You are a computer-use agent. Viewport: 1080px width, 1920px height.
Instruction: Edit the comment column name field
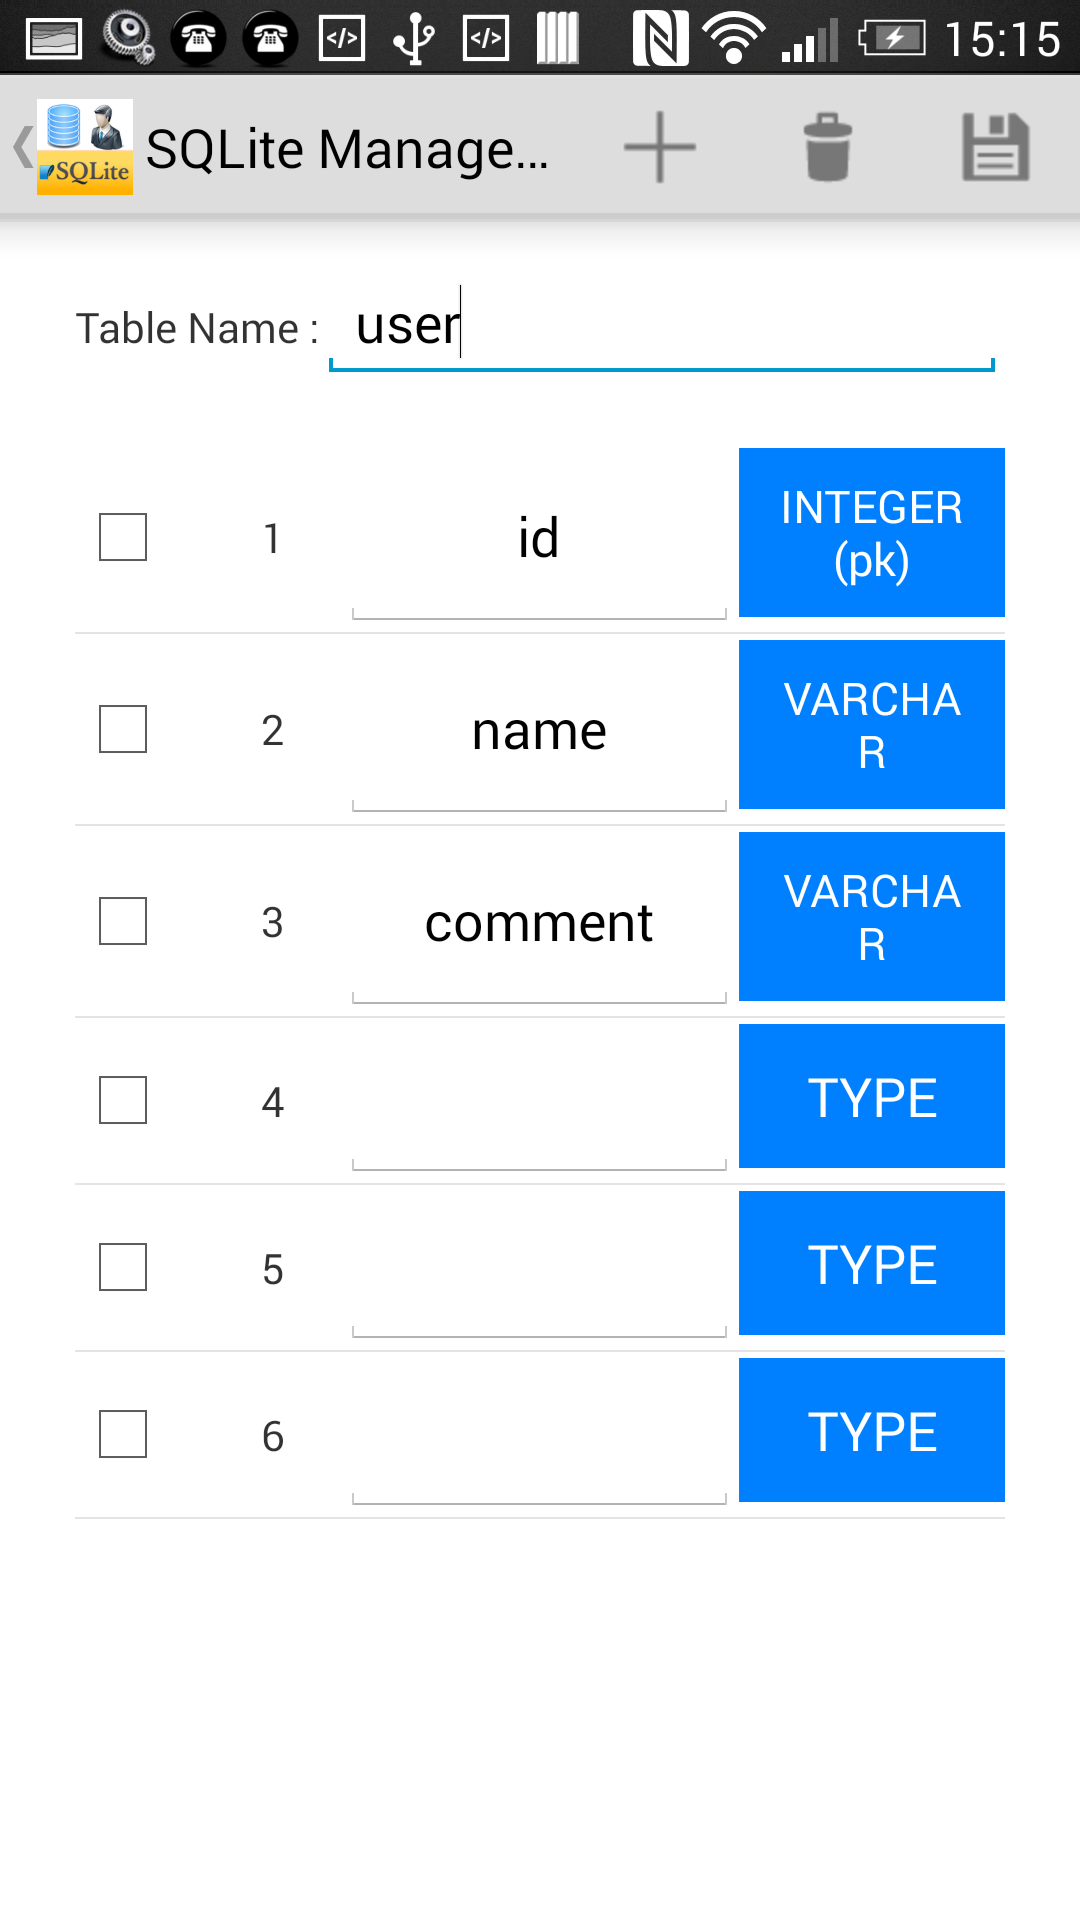pyautogui.click(x=539, y=923)
